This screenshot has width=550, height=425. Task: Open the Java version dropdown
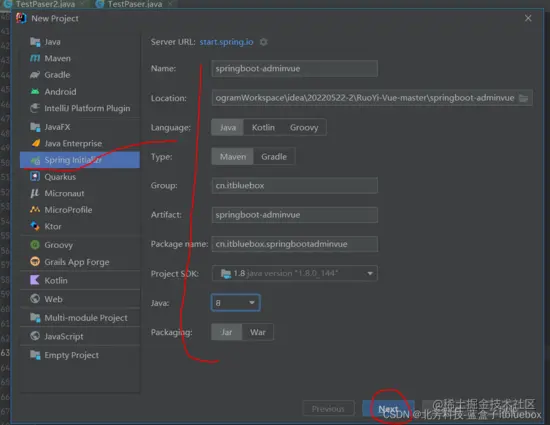(235, 303)
